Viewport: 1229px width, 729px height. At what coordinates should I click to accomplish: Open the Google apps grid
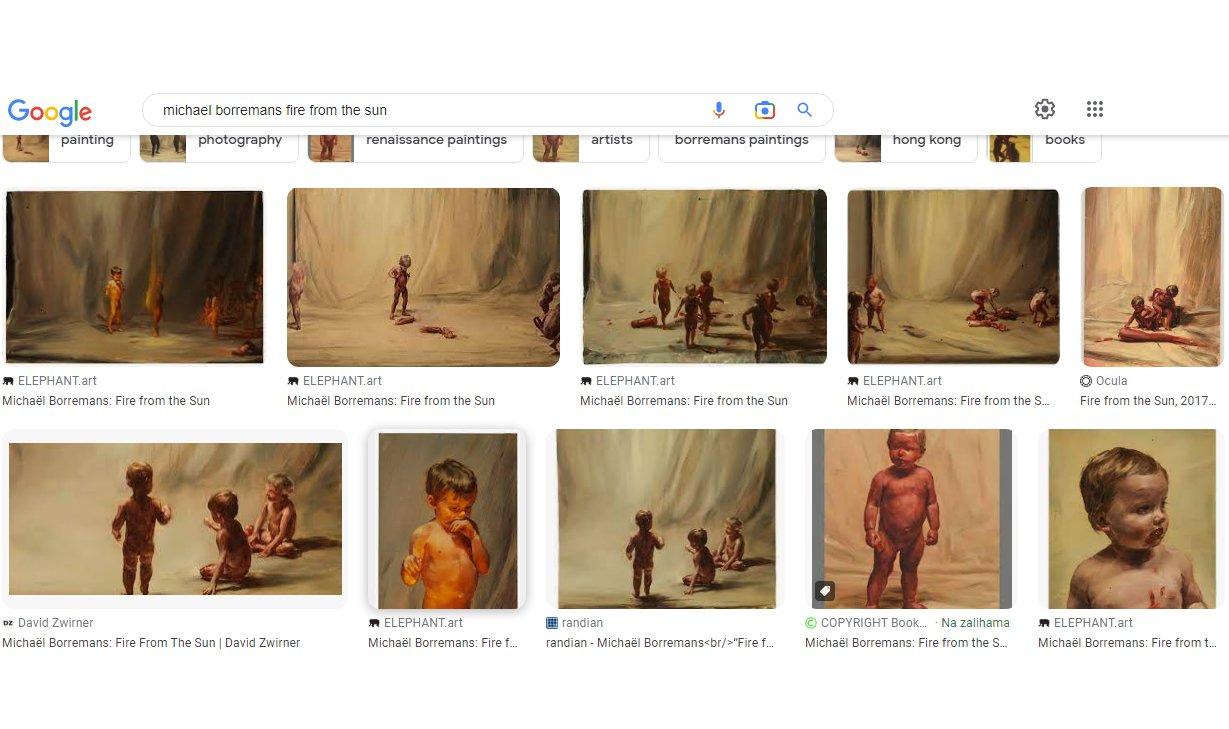pos(1094,109)
